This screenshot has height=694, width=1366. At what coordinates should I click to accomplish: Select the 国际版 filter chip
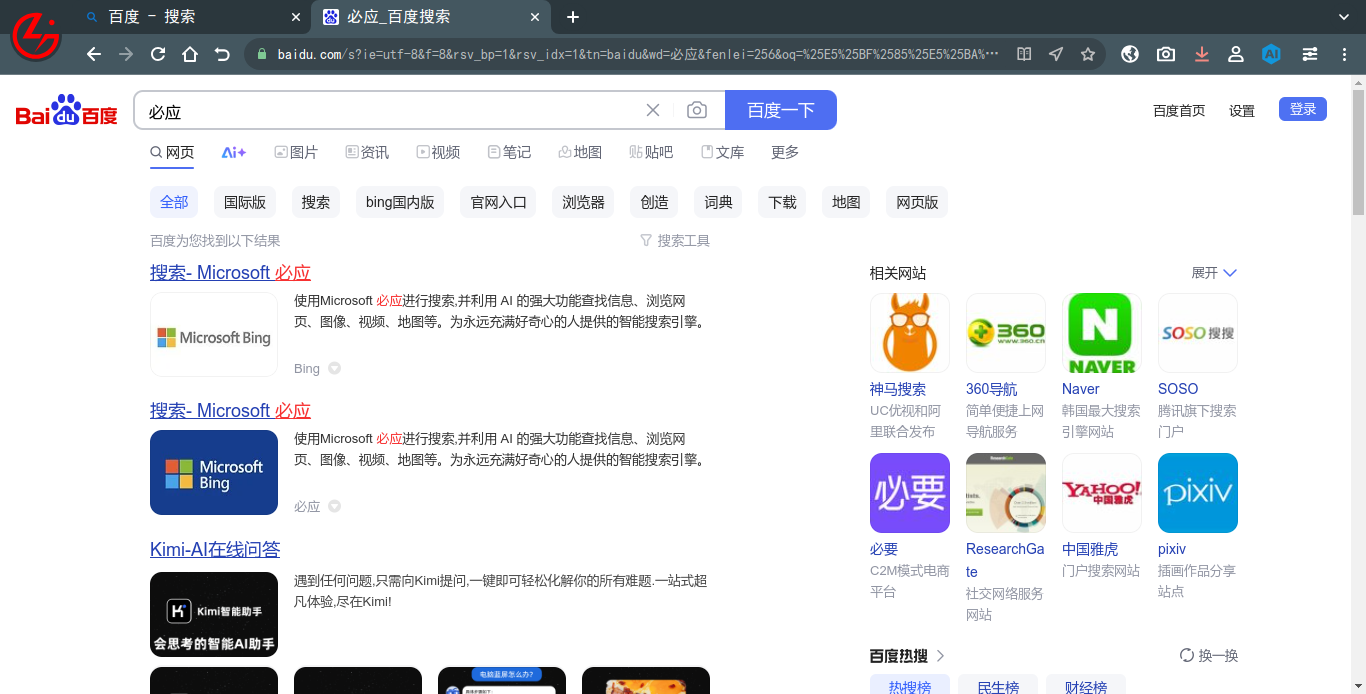click(245, 202)
